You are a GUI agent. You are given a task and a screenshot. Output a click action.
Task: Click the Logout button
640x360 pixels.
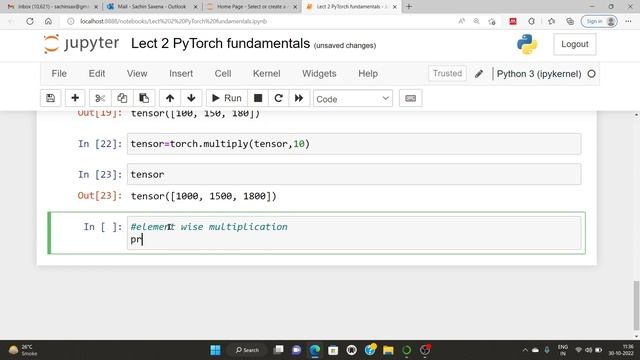click(x=575, y=44)
